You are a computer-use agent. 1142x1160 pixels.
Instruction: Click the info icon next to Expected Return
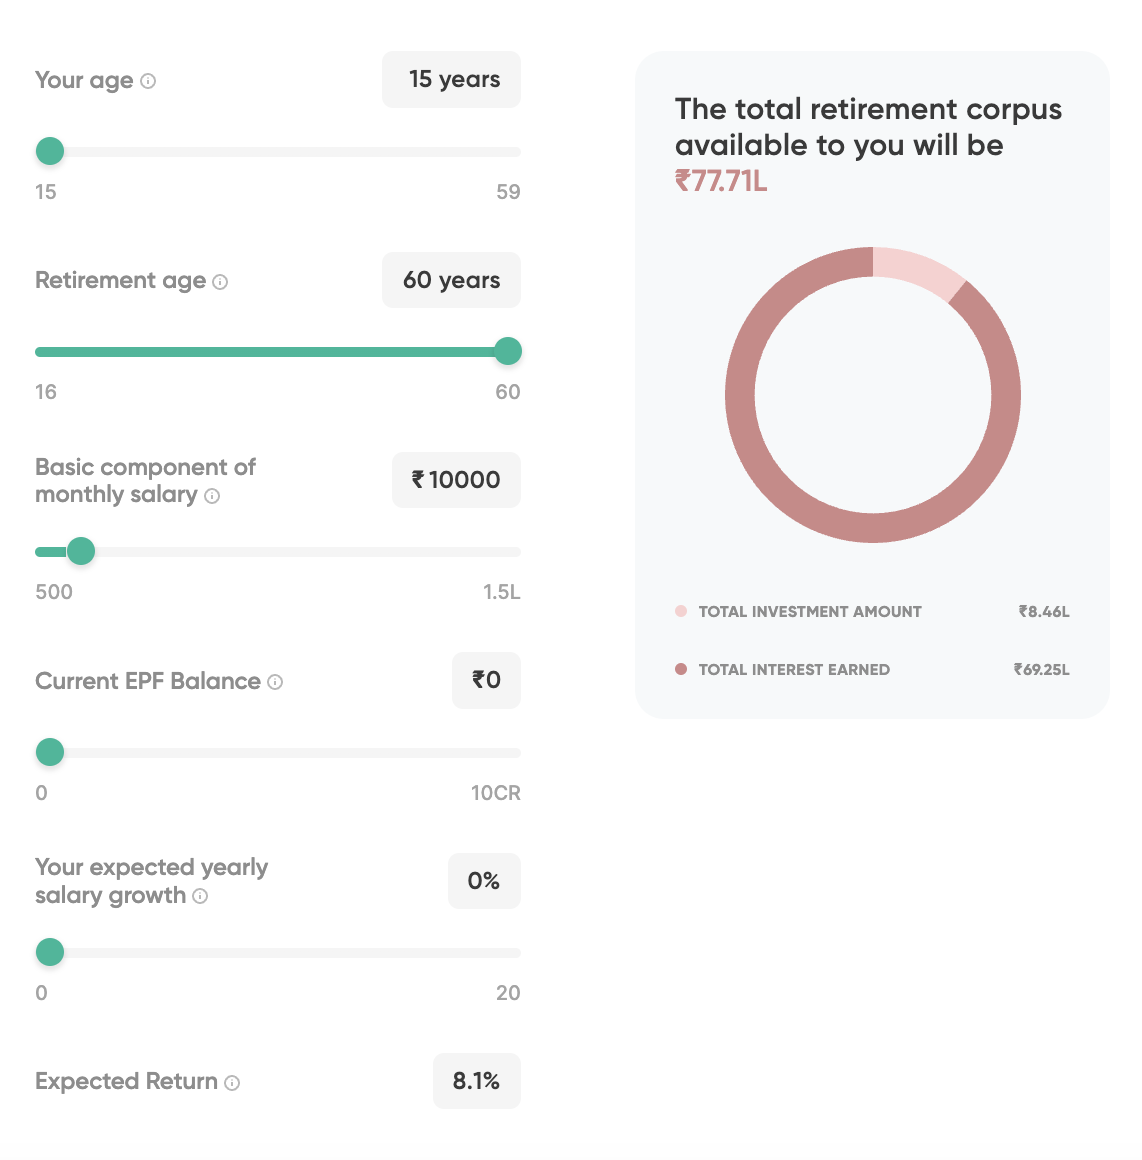(232, 1083)
